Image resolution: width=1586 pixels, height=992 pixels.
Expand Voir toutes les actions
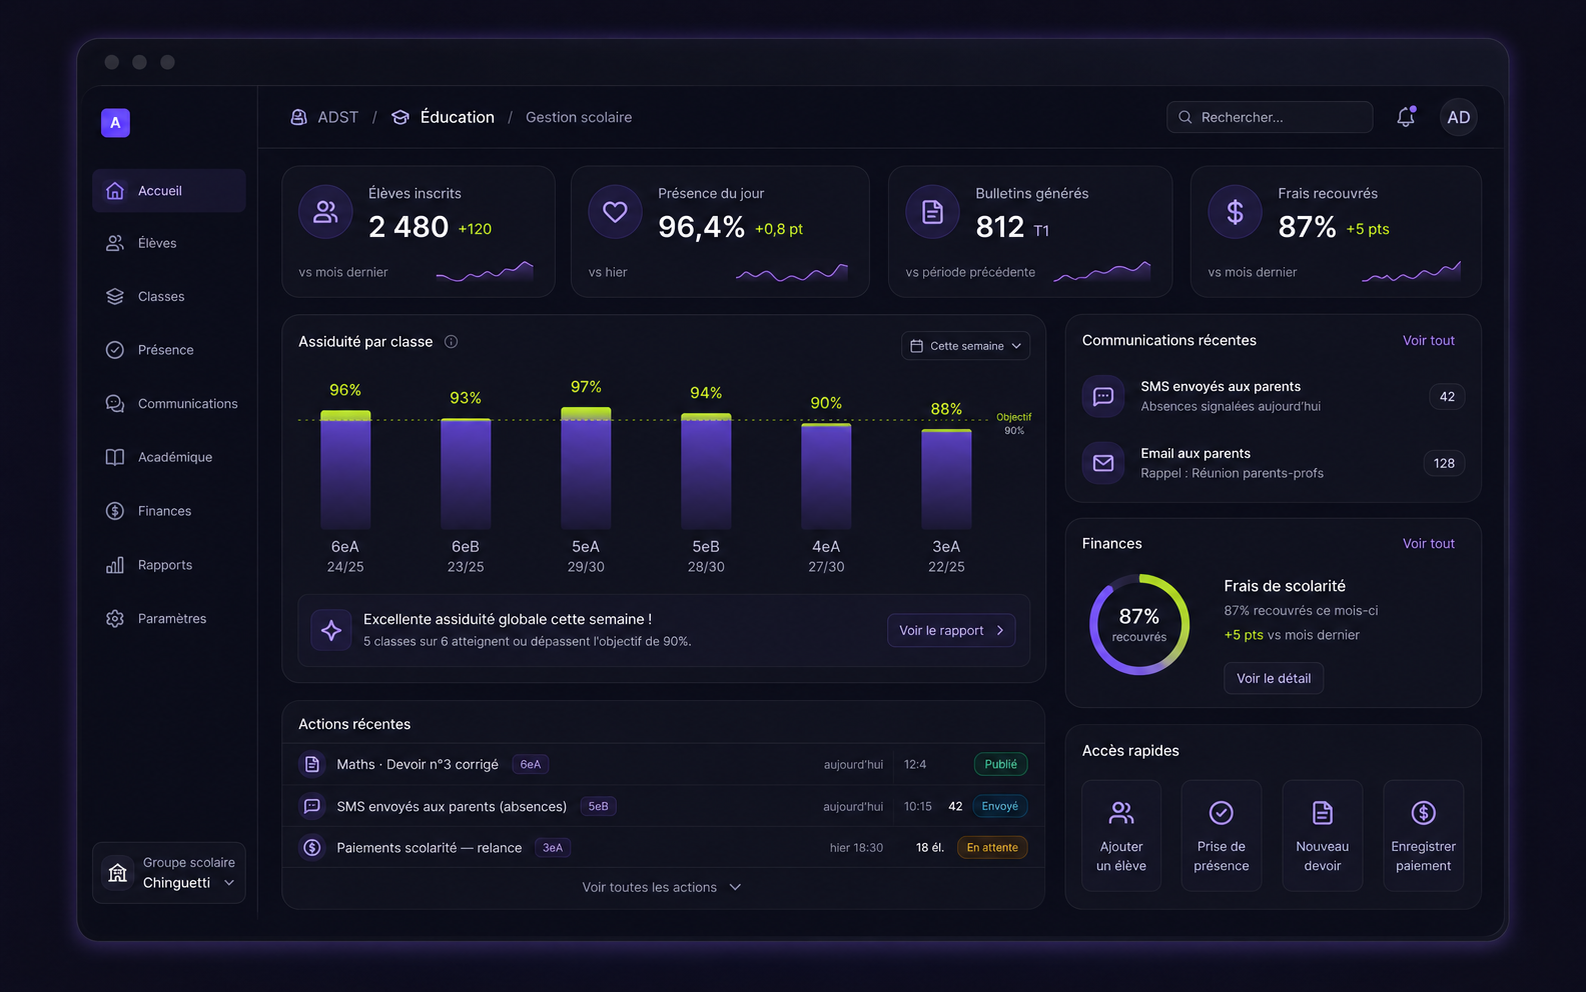click(662, 887)
